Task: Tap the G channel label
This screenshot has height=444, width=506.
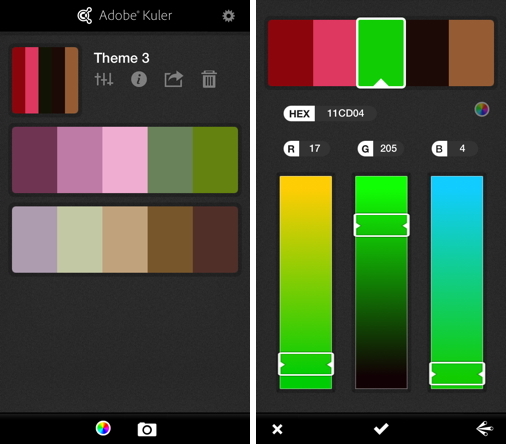Action: tap(365, 149)
